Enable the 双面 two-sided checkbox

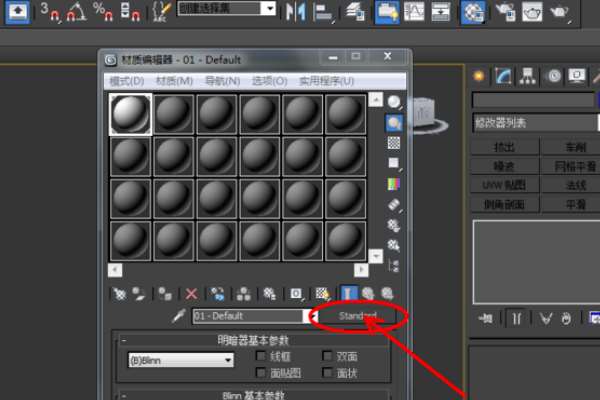pos(327,356)
